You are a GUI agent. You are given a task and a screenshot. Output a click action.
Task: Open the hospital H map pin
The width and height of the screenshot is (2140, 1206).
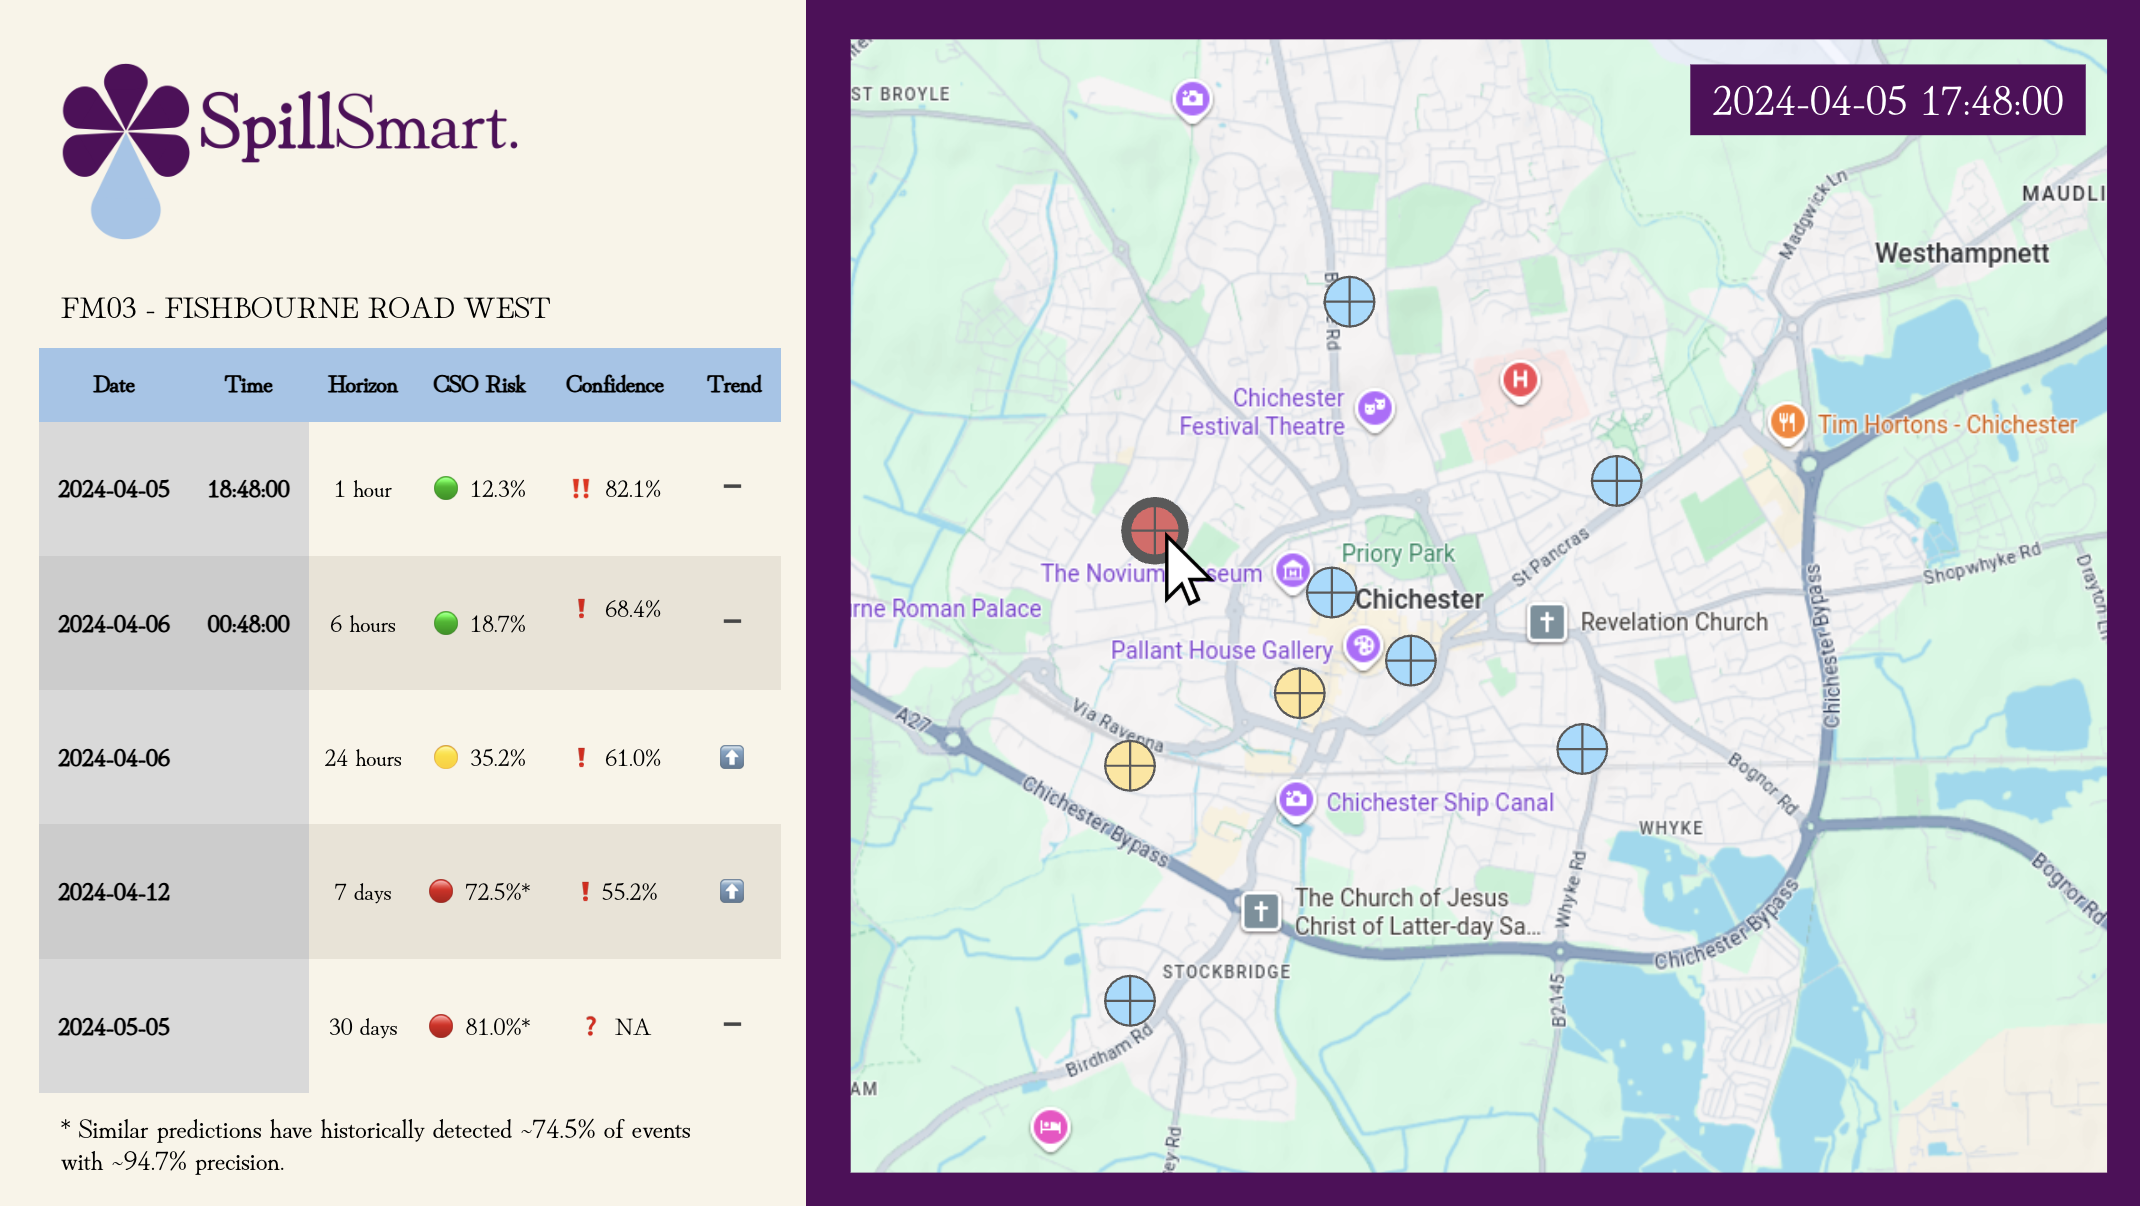[x=1519, y=381]
